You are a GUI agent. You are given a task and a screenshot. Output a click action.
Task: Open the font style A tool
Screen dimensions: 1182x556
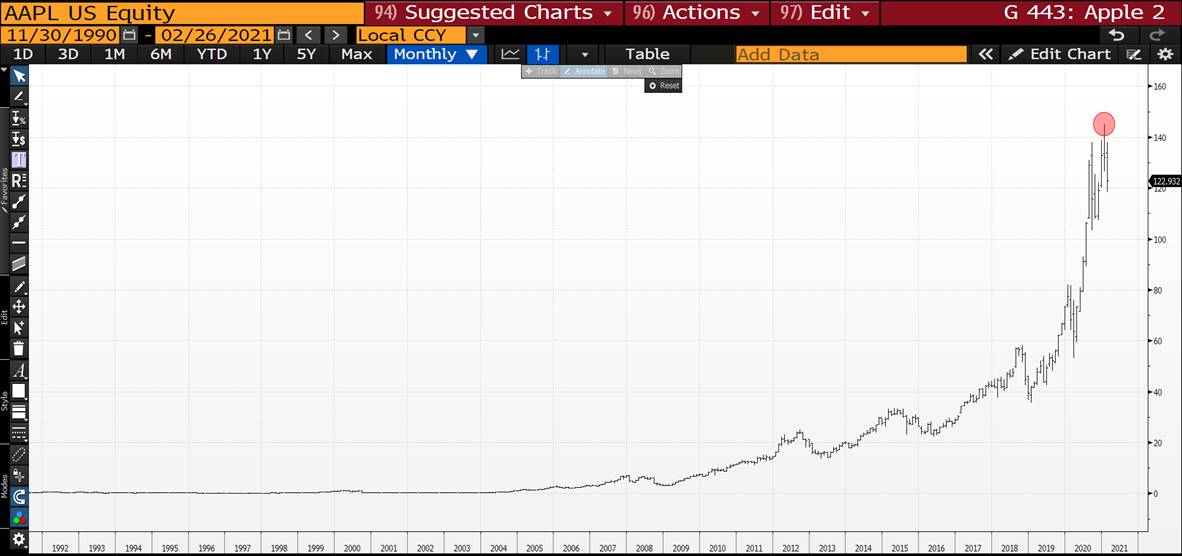tap(19, 371)
